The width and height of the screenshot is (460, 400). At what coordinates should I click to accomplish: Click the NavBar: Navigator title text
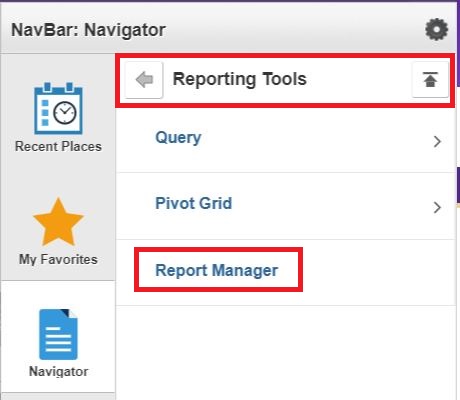coord(88,30)
